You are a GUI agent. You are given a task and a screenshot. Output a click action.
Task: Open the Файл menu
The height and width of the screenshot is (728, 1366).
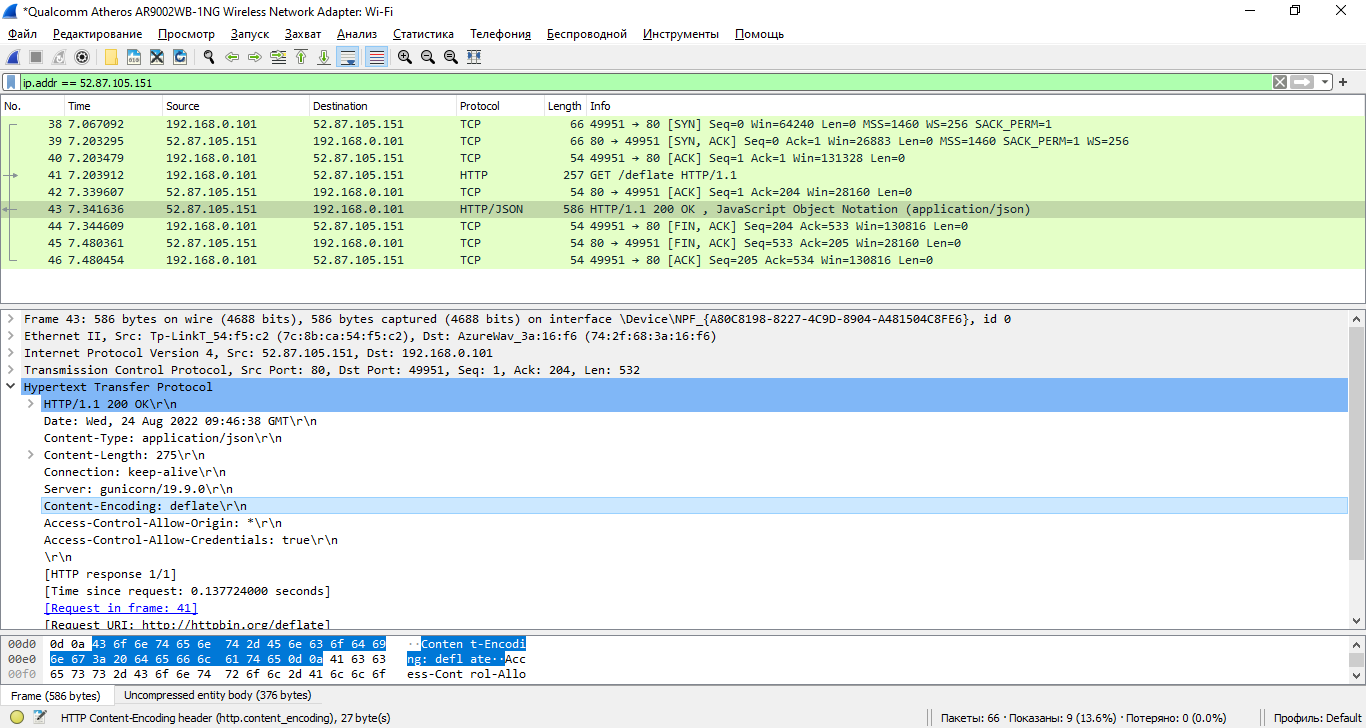(x=22, y=34)
